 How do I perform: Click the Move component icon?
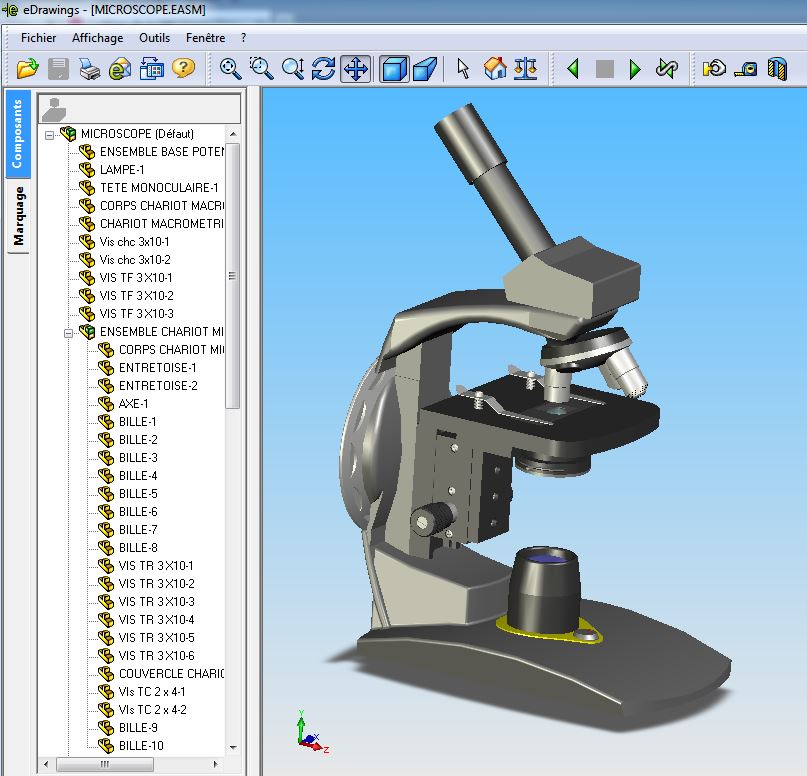click(714, 68)
